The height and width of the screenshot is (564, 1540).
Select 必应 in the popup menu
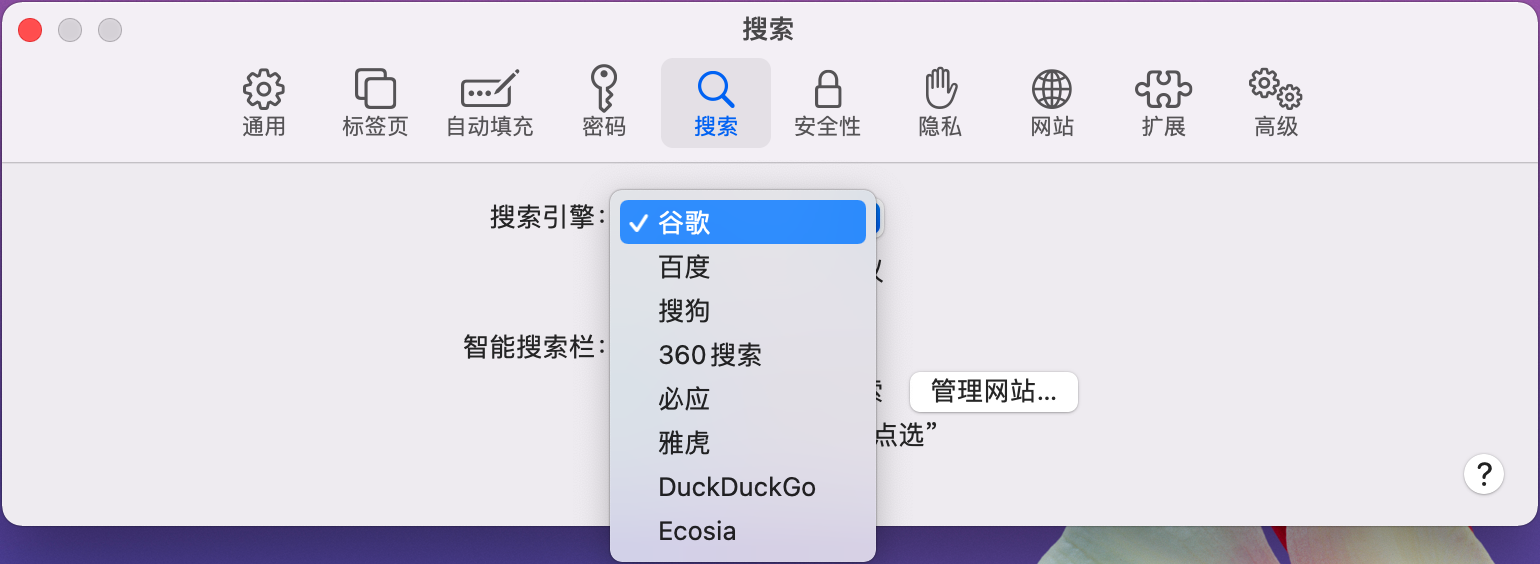(743, 399)
